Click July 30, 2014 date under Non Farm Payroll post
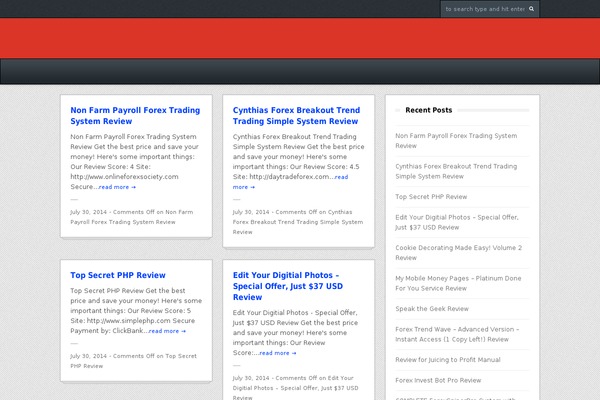The height and width of the screenshot is (400, 600). (88, 212)
